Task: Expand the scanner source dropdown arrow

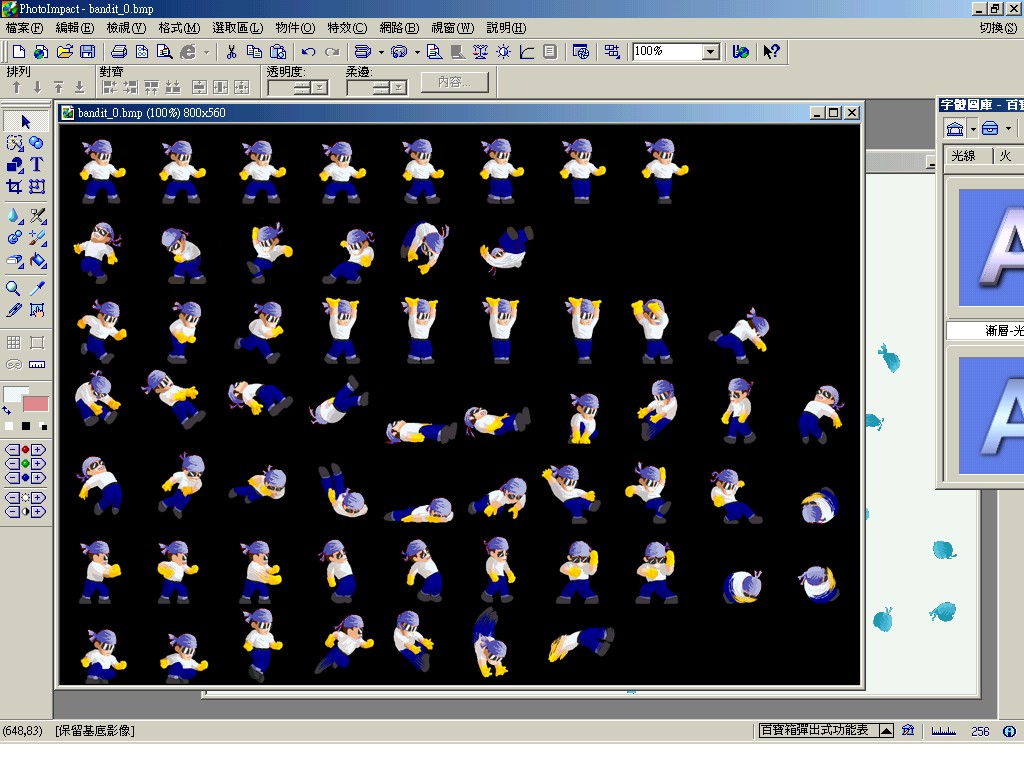Action: [381, 52]
